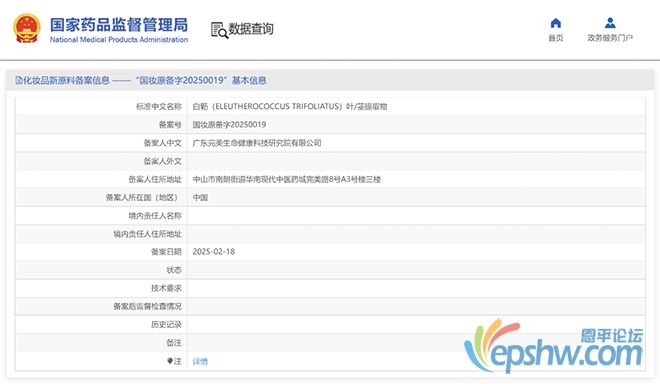Open the 首页 home icon

[556, 23]
